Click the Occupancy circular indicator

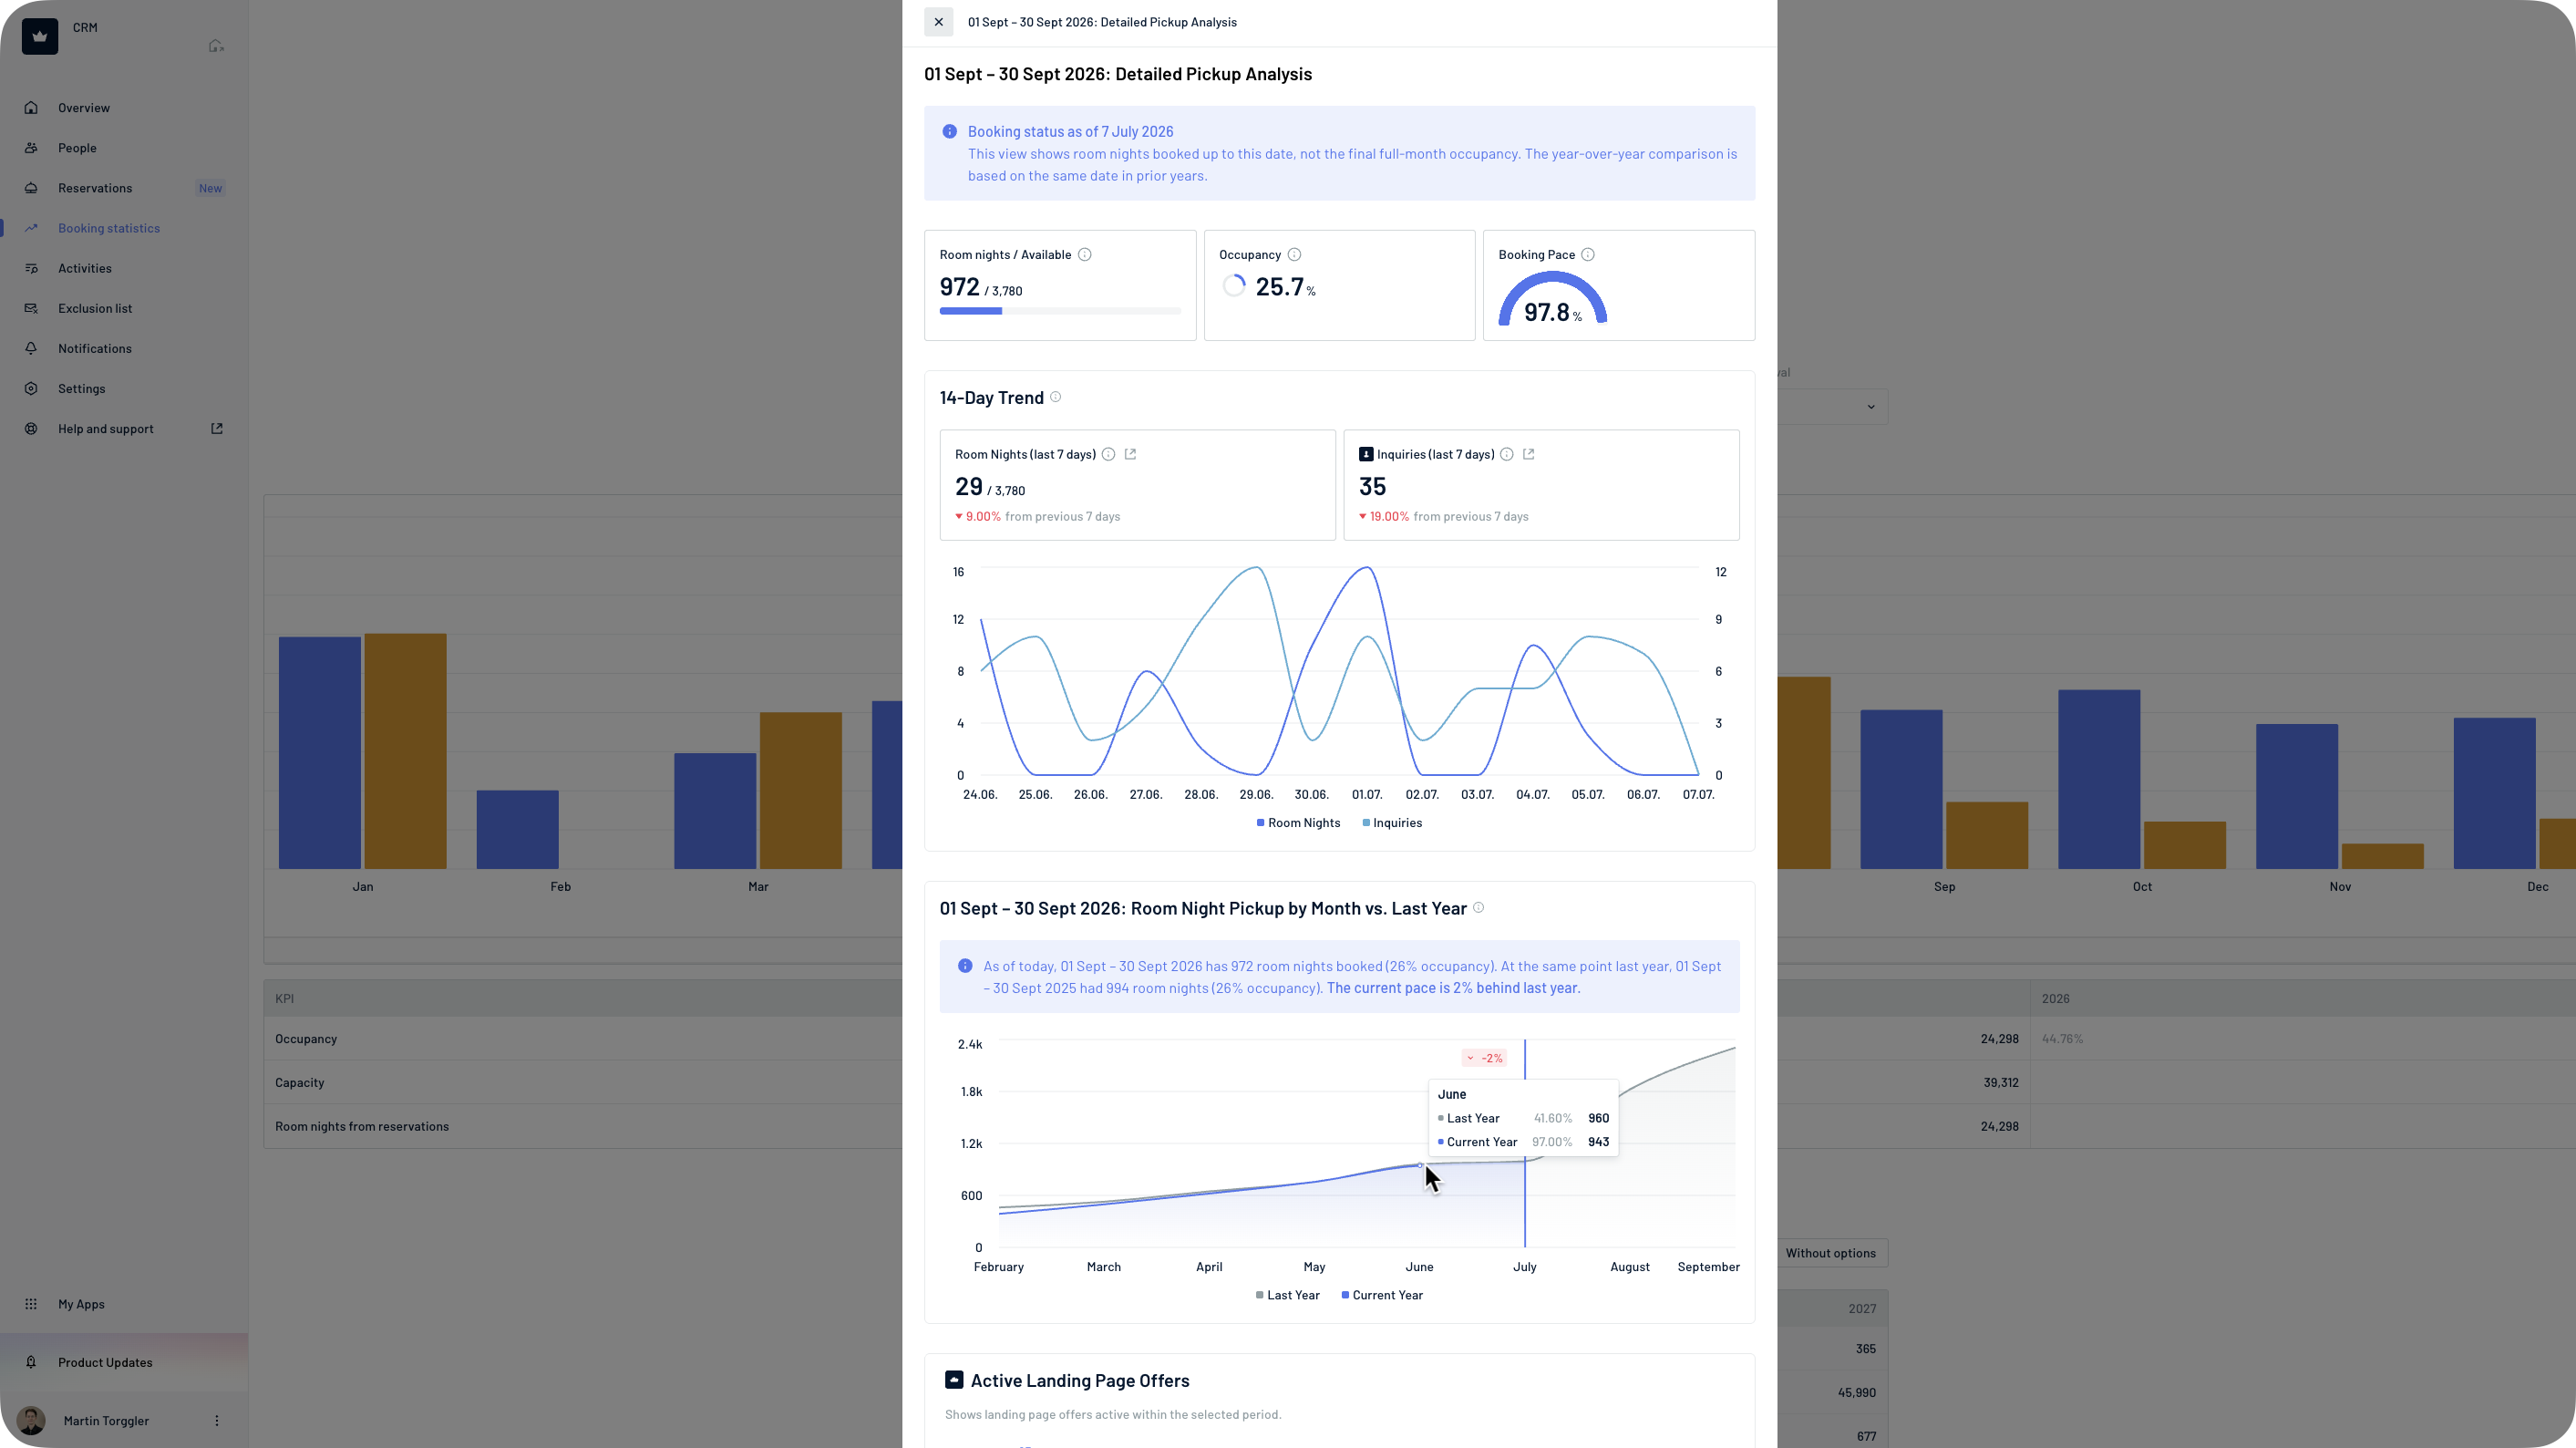click(1234, 286)
